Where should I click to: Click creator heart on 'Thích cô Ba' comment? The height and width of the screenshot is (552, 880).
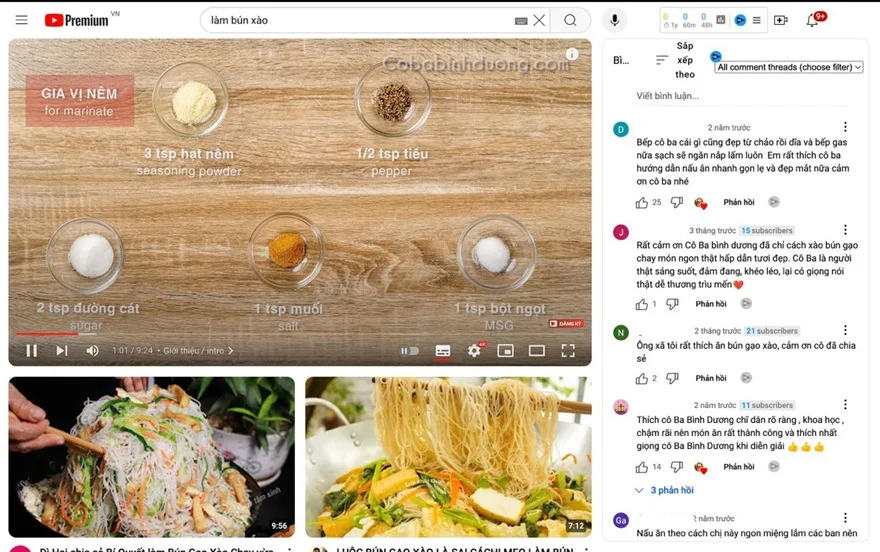click(700, 467)
